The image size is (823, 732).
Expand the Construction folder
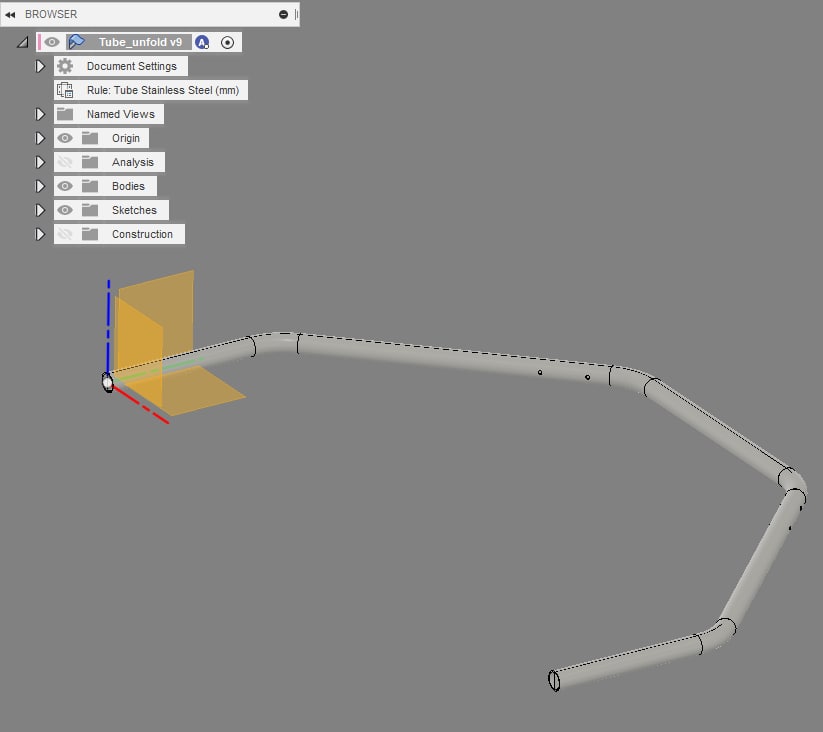coord(40,234)
